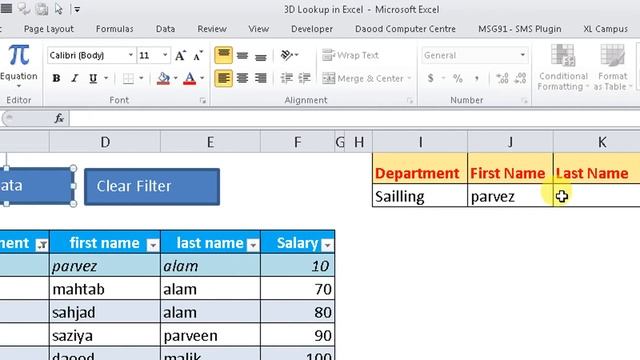The height and width of the screenshot is (360, 640).
Task: Select cell containing saziya
Action: [x=105, y=336]
